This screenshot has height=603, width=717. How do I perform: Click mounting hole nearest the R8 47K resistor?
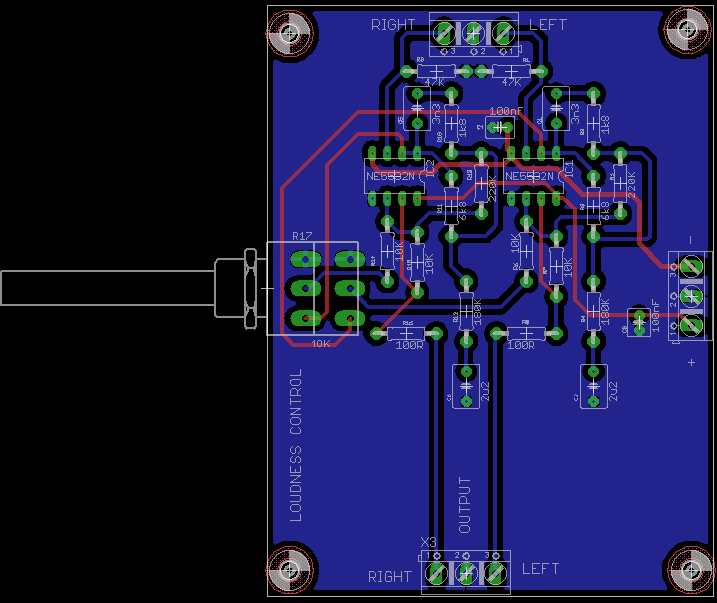(x=289, y=32)
